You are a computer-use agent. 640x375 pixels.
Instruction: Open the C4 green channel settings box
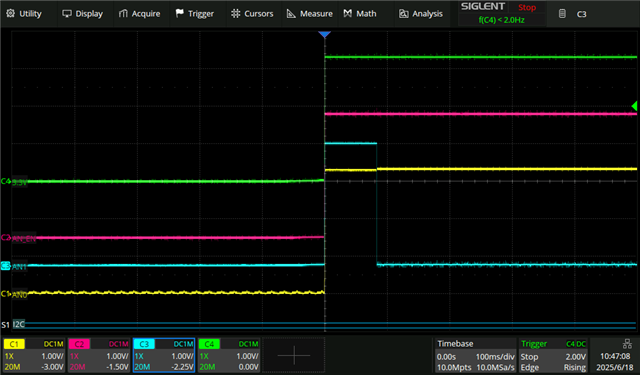coord(229,355)
